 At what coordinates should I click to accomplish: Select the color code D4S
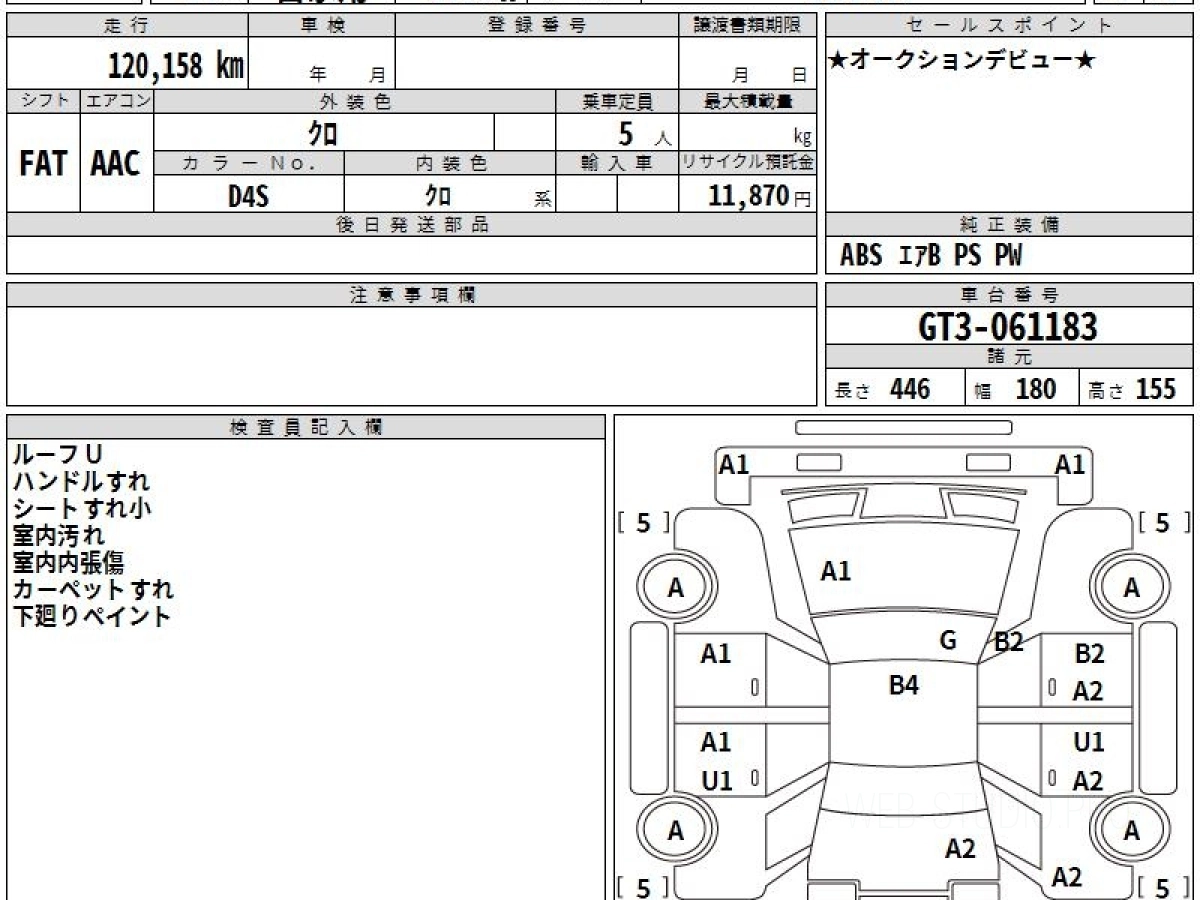point(249,195)
